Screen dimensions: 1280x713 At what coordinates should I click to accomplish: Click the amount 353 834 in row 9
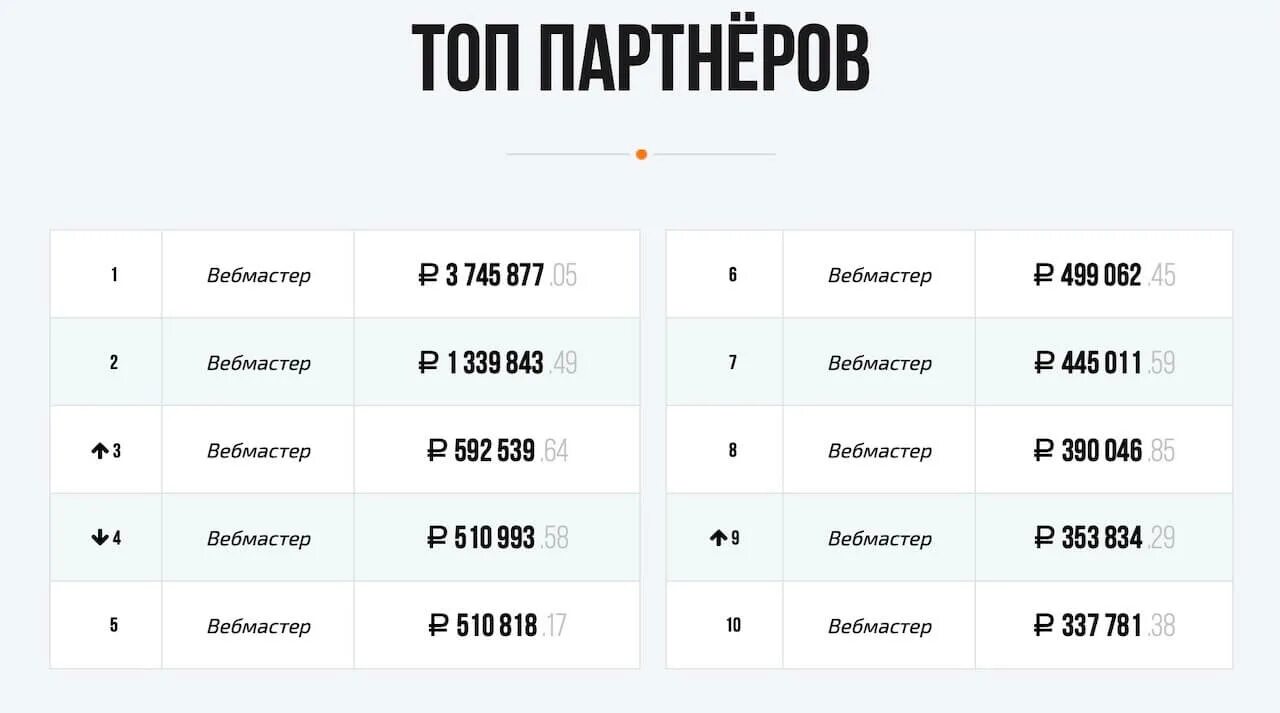pyautogui.click(x=1101, y=538)
